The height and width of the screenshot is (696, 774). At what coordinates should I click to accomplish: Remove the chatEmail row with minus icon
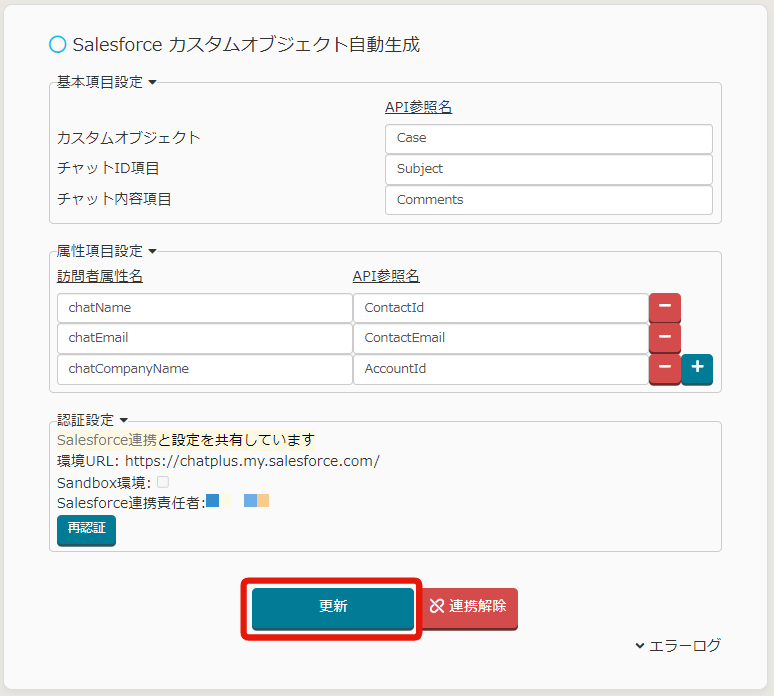coord(664,338)
